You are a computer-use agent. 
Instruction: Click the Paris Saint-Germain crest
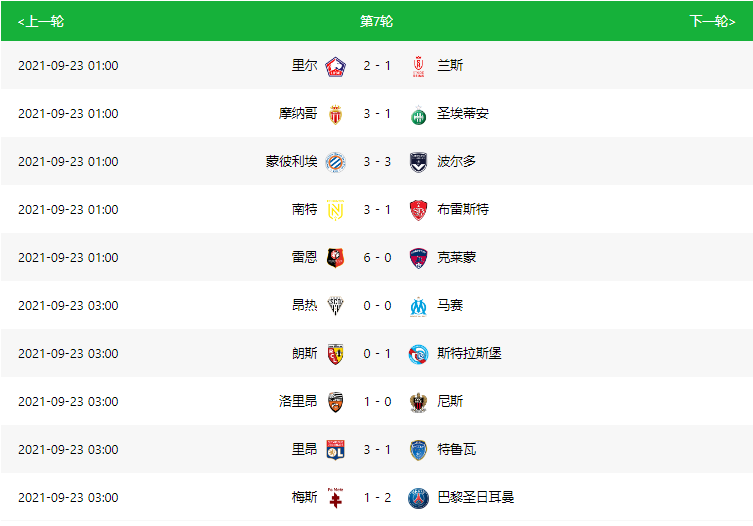point(418,498)
